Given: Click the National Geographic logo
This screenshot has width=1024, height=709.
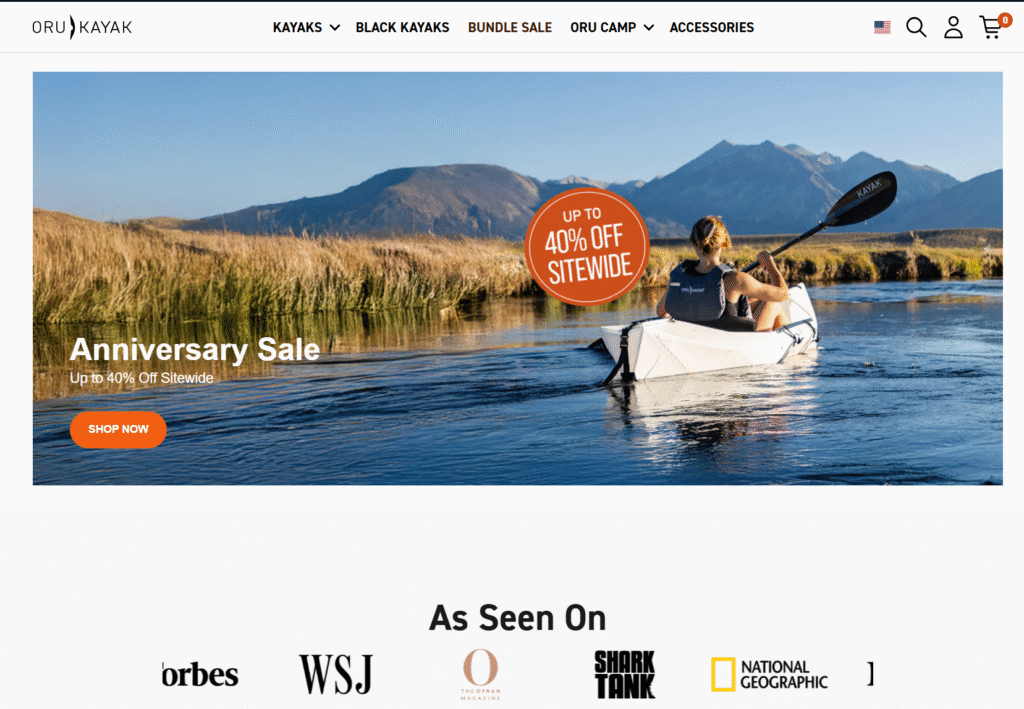Looking at the screenshot, I should point(769,674).
